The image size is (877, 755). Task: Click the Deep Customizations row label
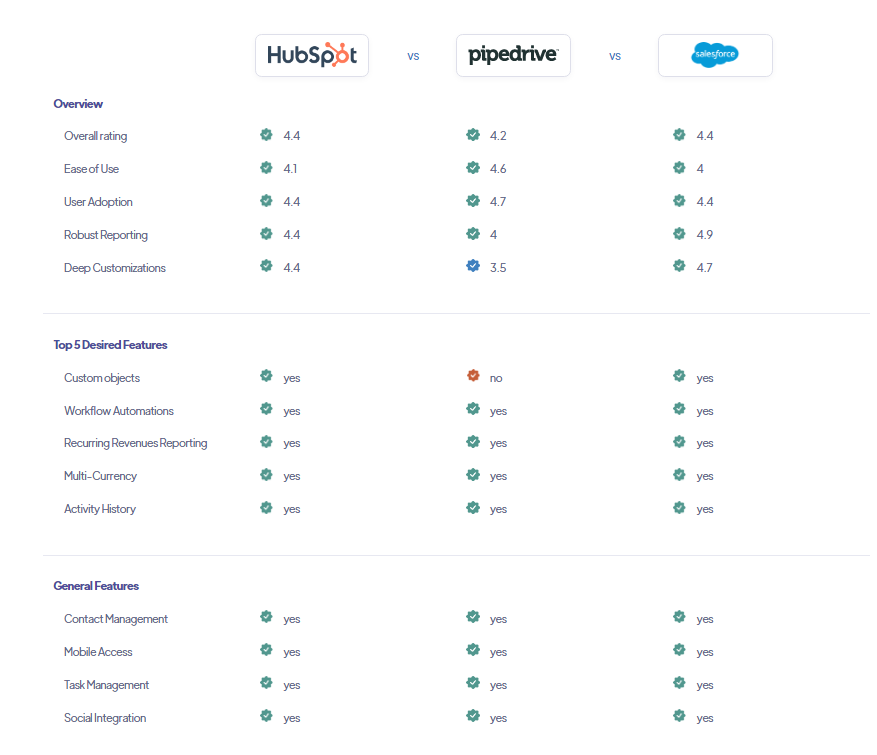[x=115, y=268]
